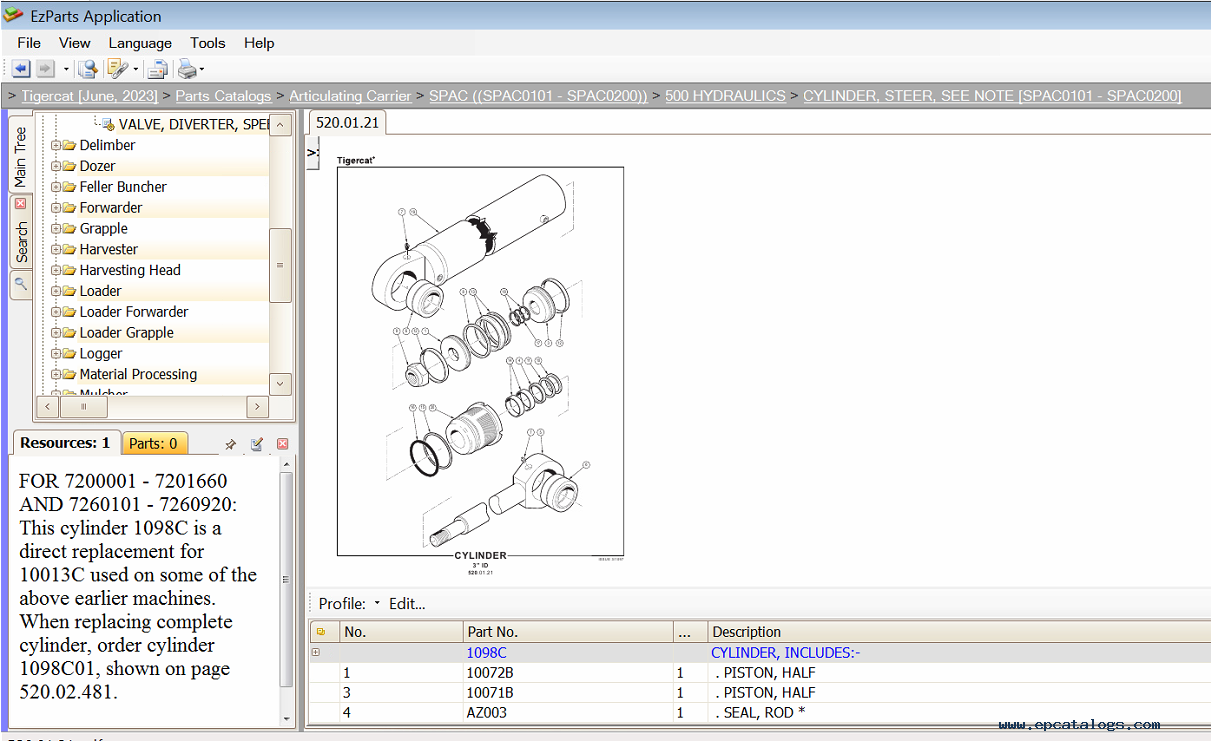Expand the Delimber tree node

pos(56,145)
